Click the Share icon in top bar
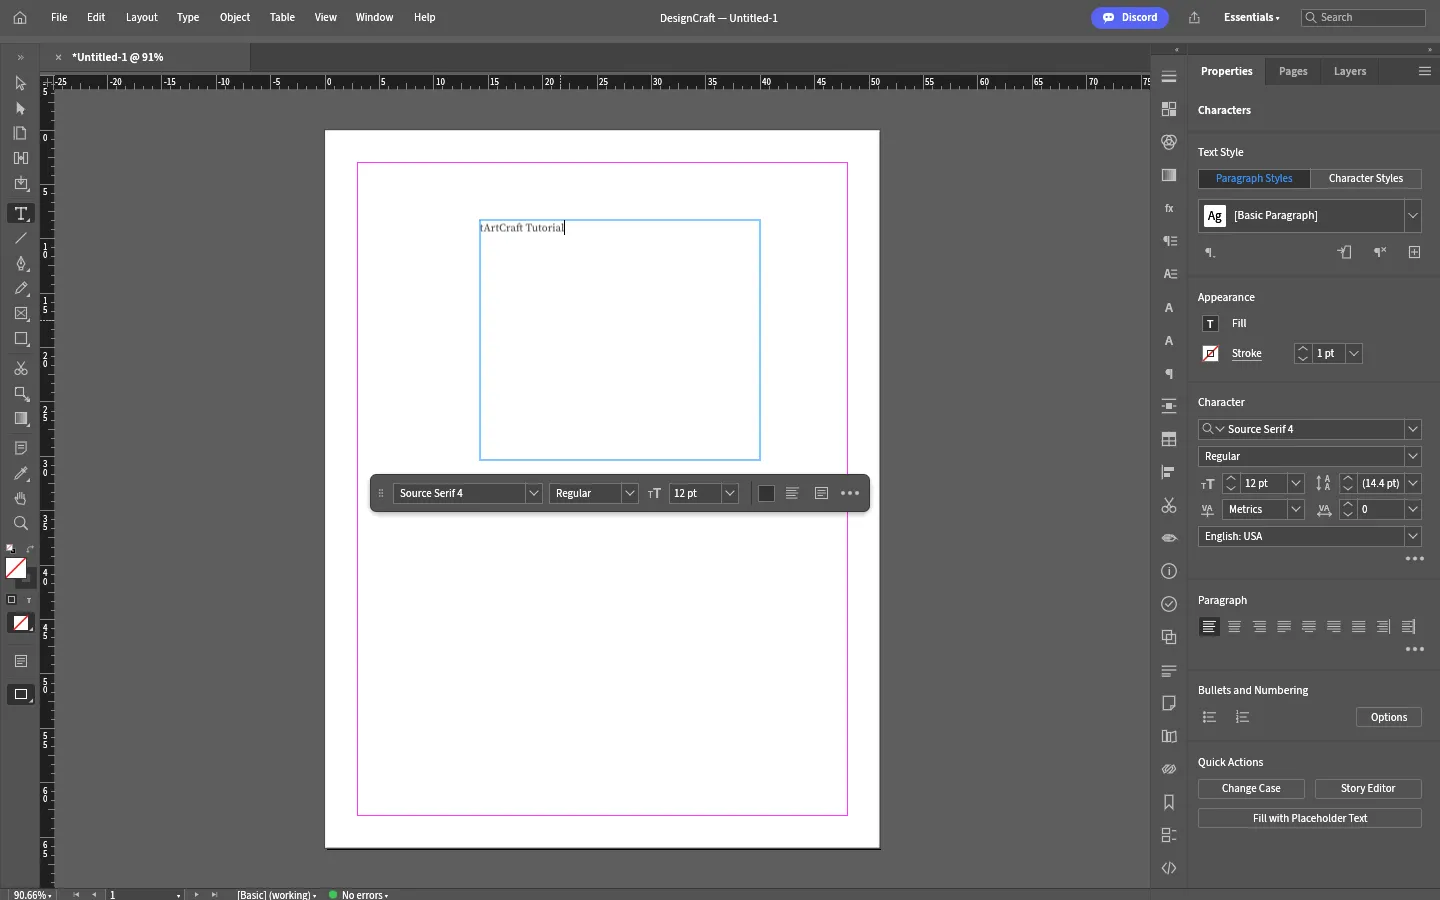The image size is (1440, 900). [x=1196, y=18]
